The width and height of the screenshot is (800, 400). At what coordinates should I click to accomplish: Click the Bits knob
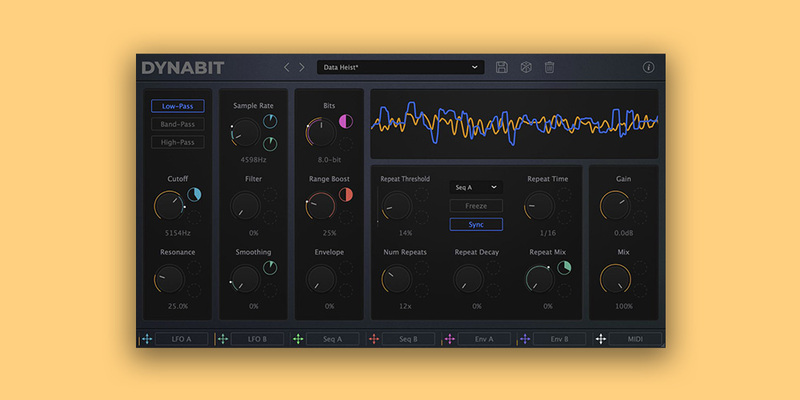(321, 132)
